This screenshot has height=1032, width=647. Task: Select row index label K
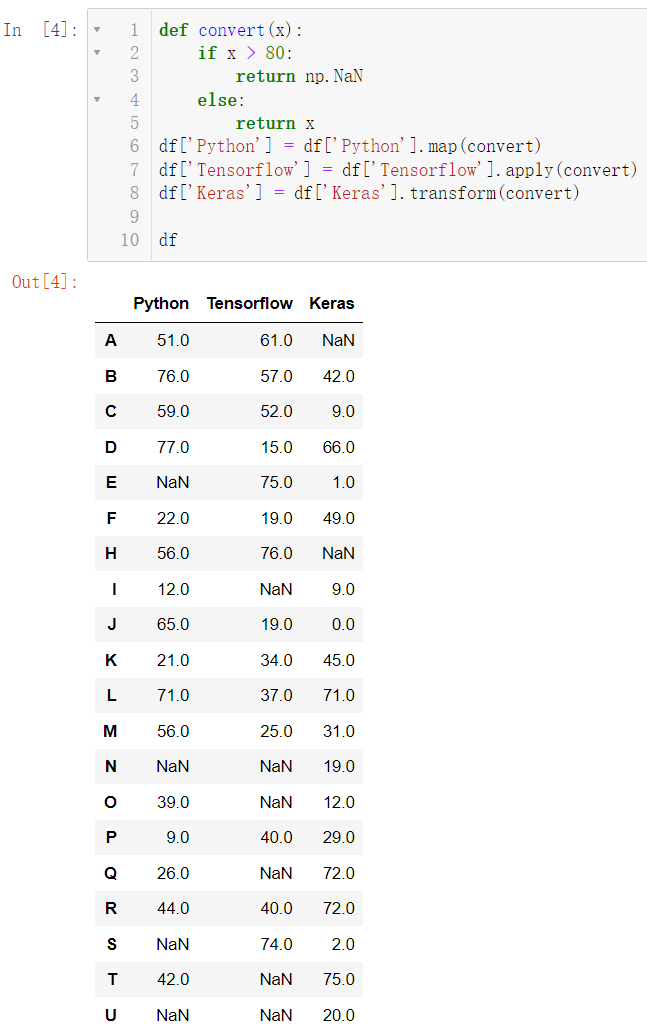pos(111,660)
